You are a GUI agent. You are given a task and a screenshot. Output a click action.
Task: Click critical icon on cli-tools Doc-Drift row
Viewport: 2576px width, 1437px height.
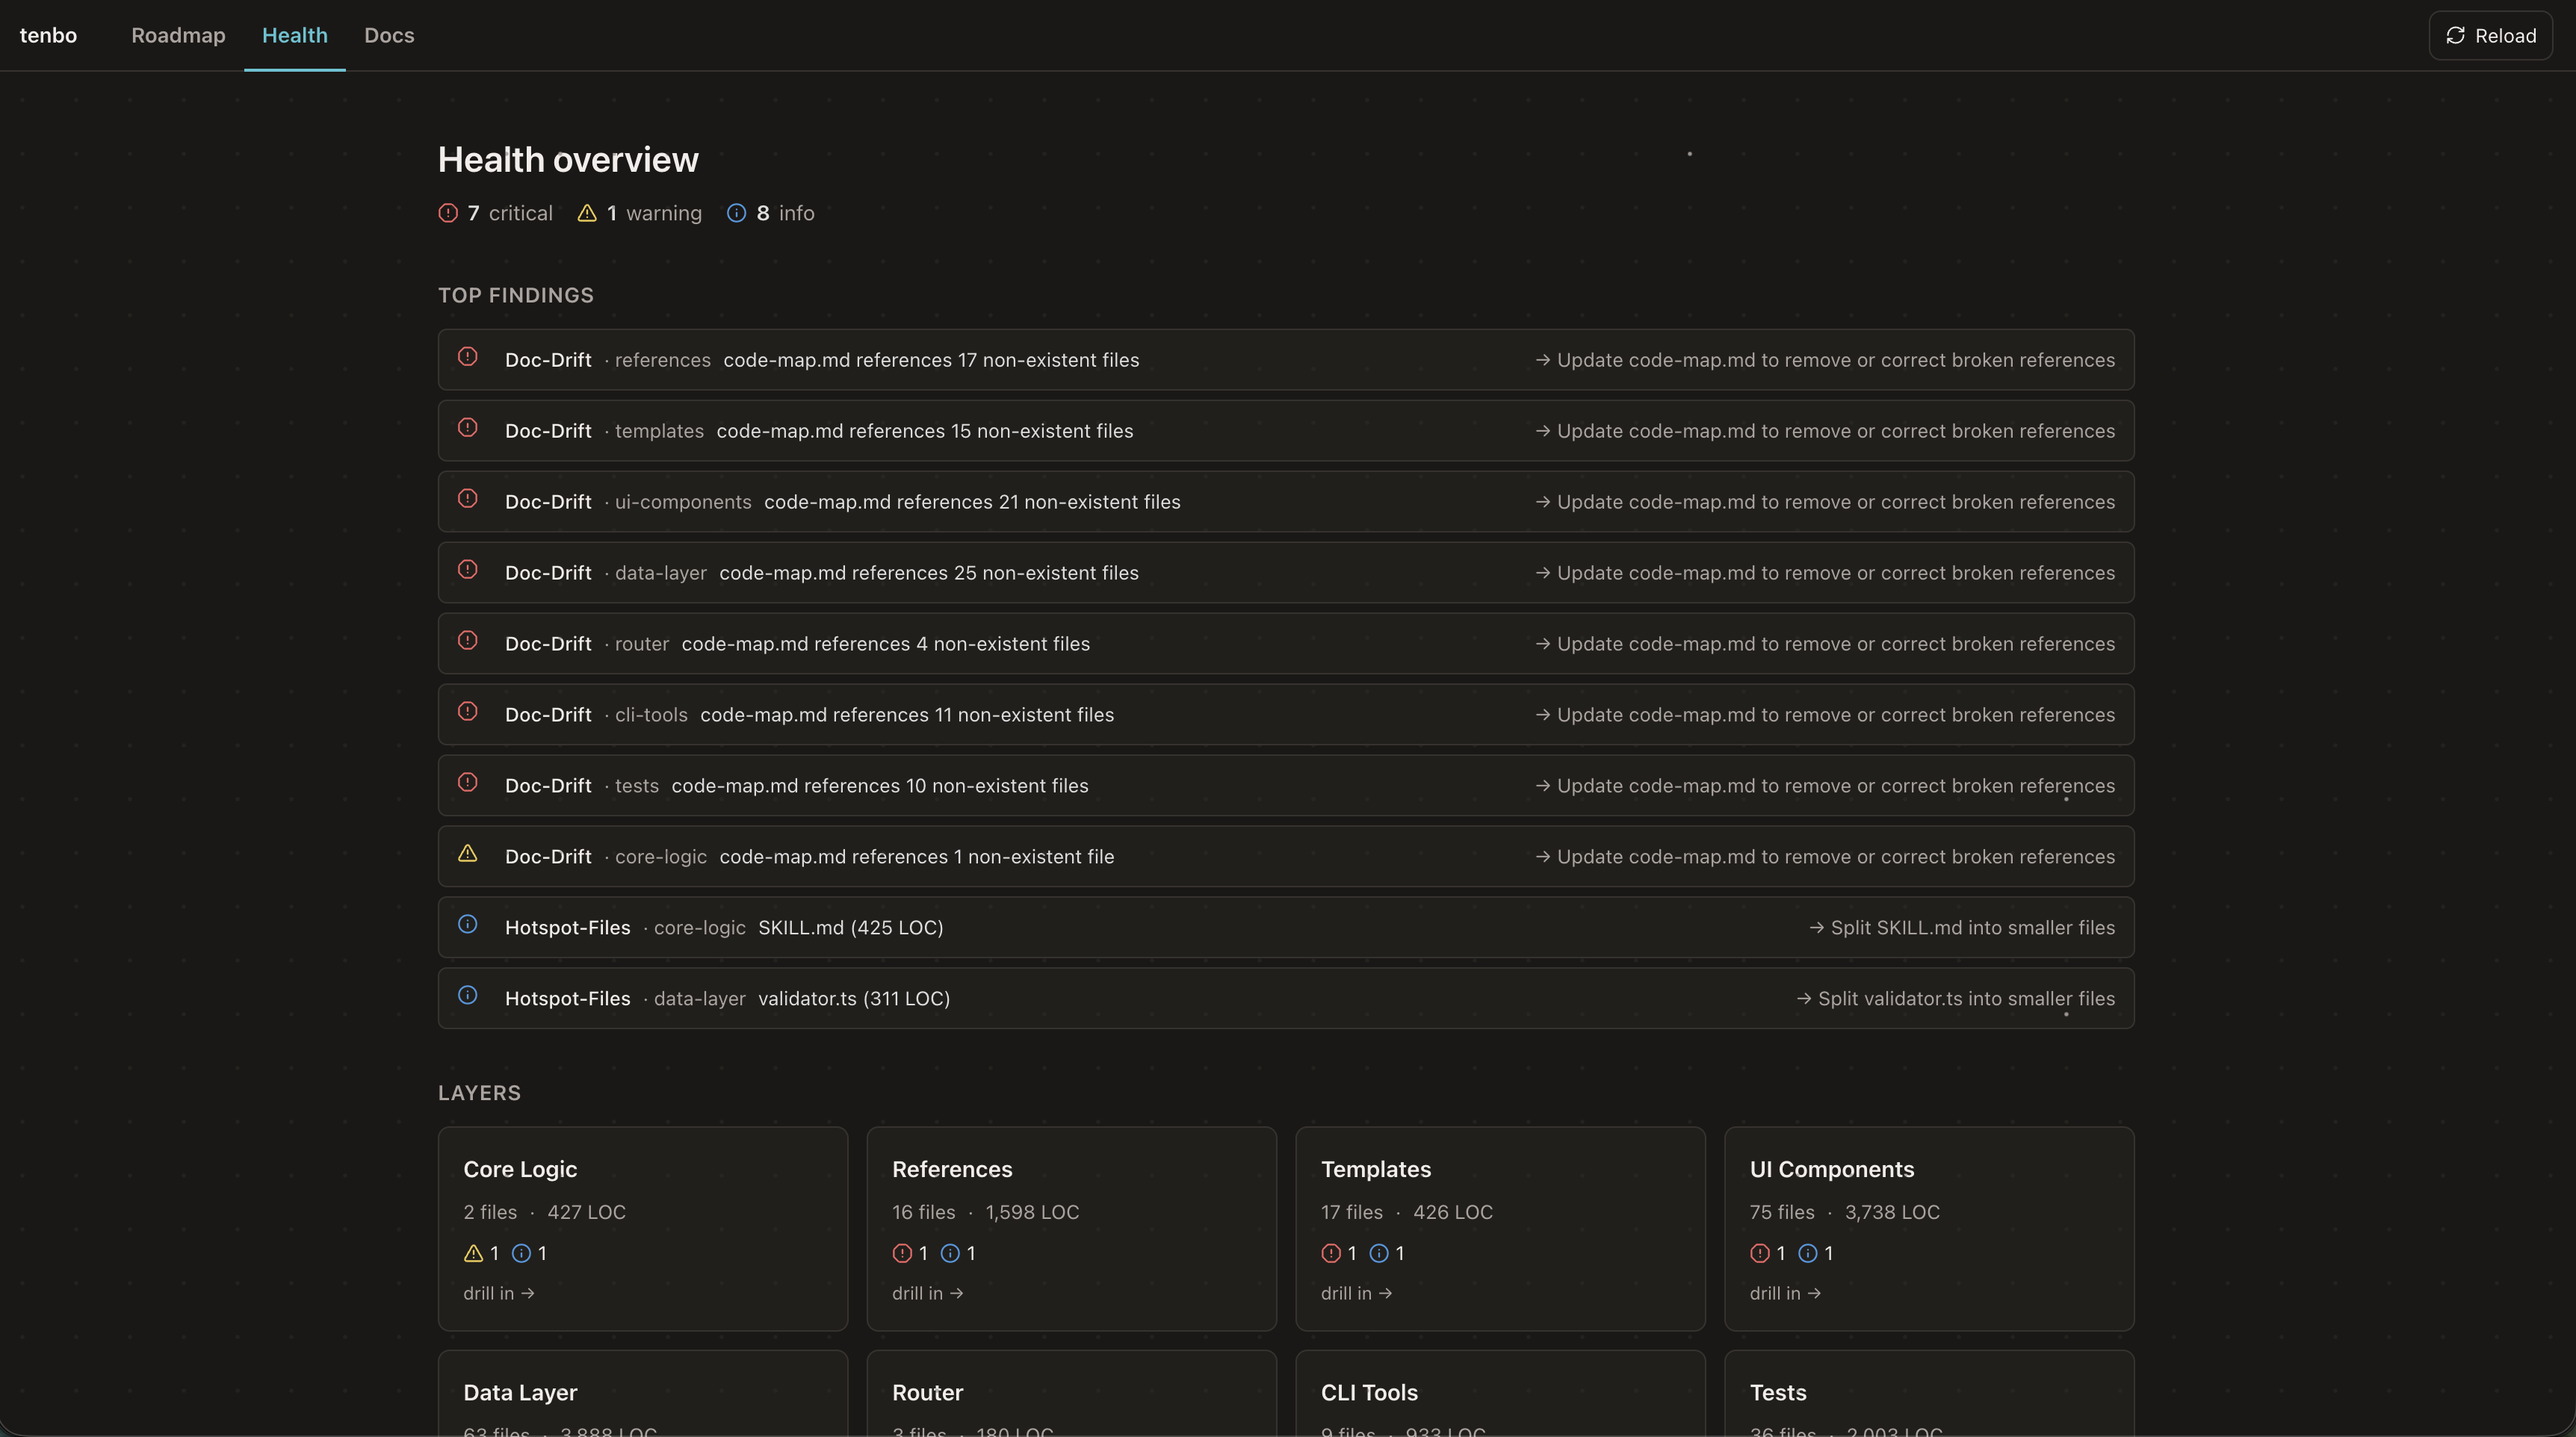(467, 712)
